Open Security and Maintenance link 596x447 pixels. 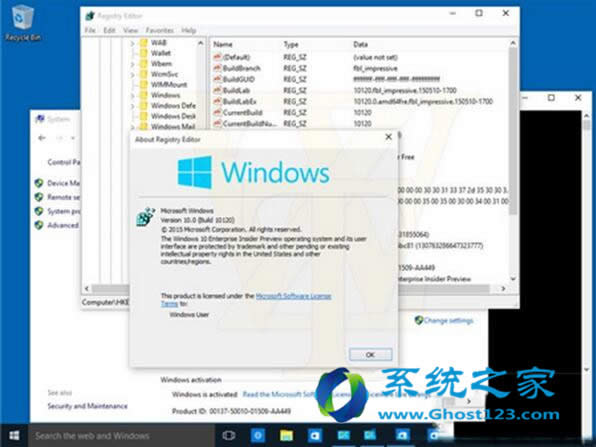point(87,406)
